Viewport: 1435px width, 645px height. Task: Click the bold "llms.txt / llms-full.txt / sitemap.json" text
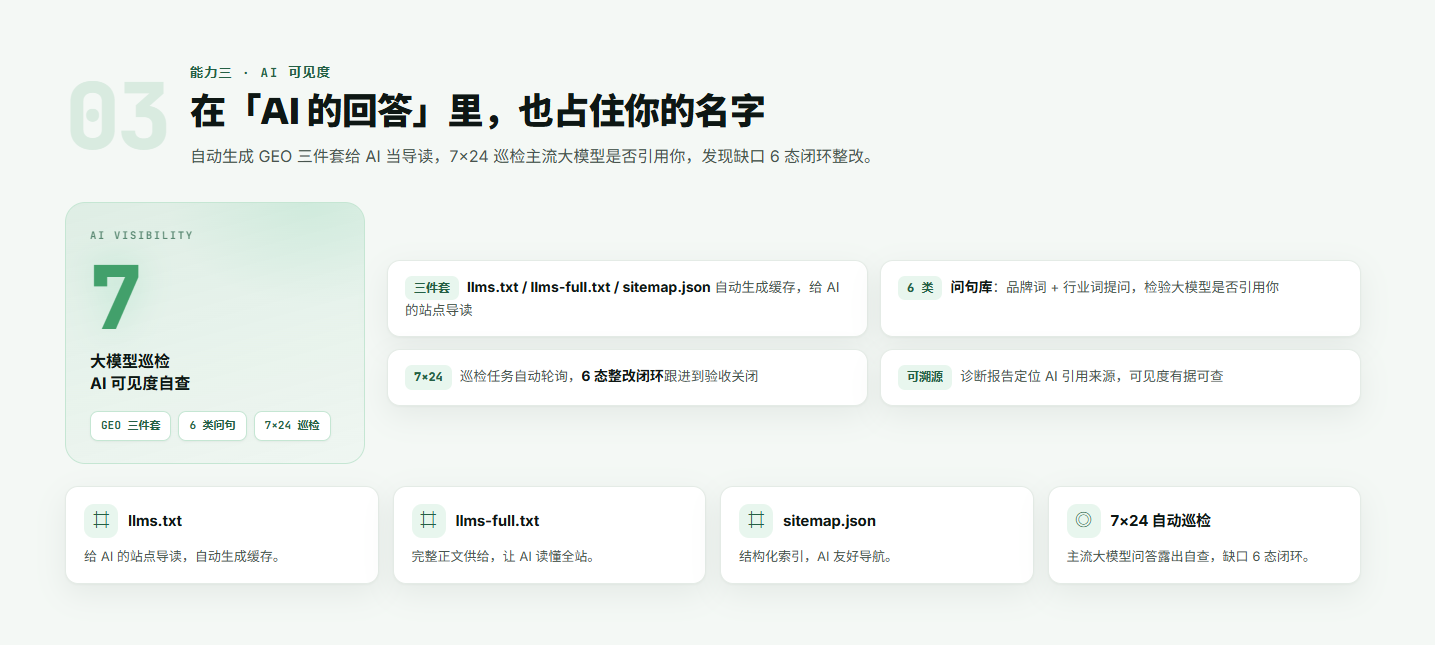(x=589, y=287)
